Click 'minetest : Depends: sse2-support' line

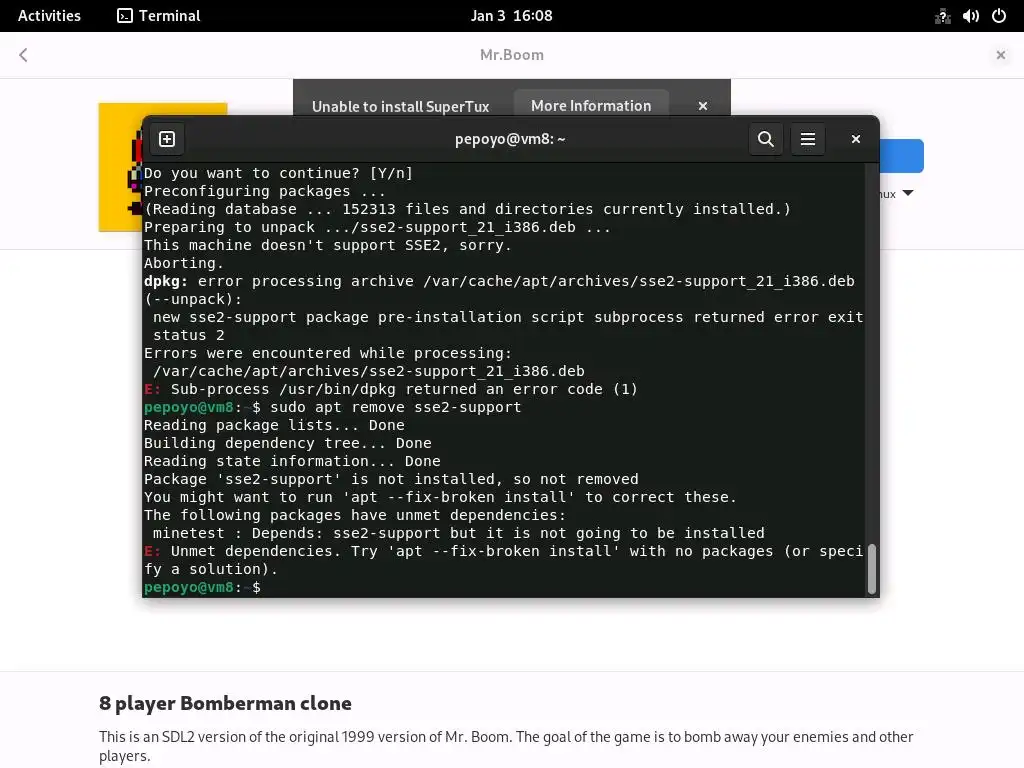[458, 533]
